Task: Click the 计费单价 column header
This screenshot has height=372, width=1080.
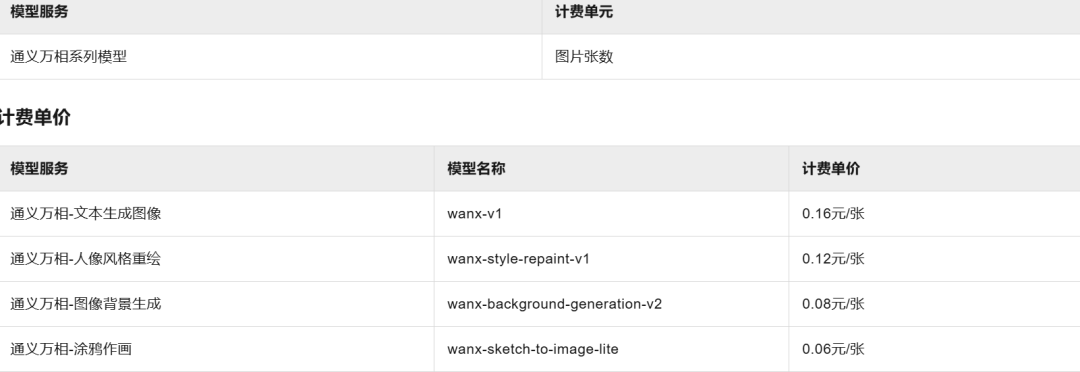Action: pos(831,169)
